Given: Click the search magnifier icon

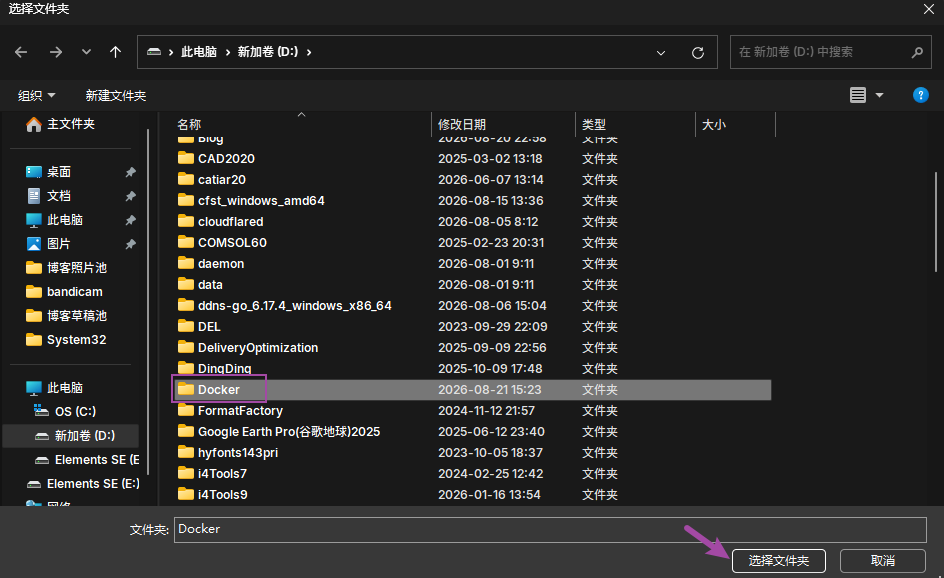Looking at the screenshot, I should point(917,52).
